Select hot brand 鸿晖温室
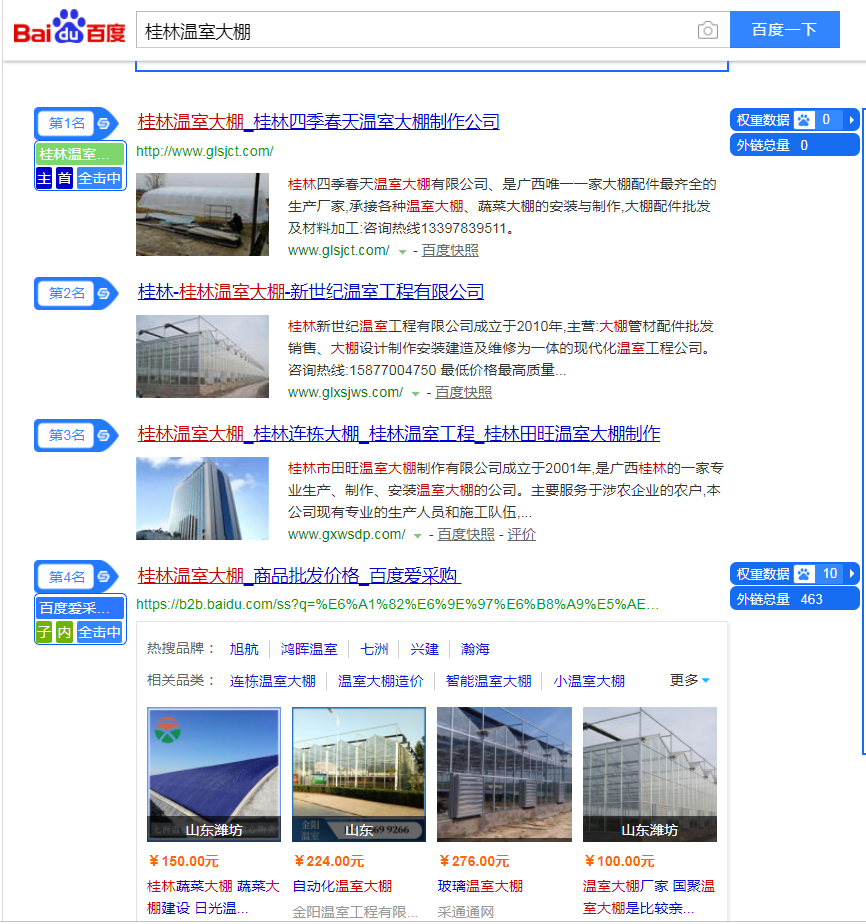The height and width of the screenshot is (924, 866). 309,649
